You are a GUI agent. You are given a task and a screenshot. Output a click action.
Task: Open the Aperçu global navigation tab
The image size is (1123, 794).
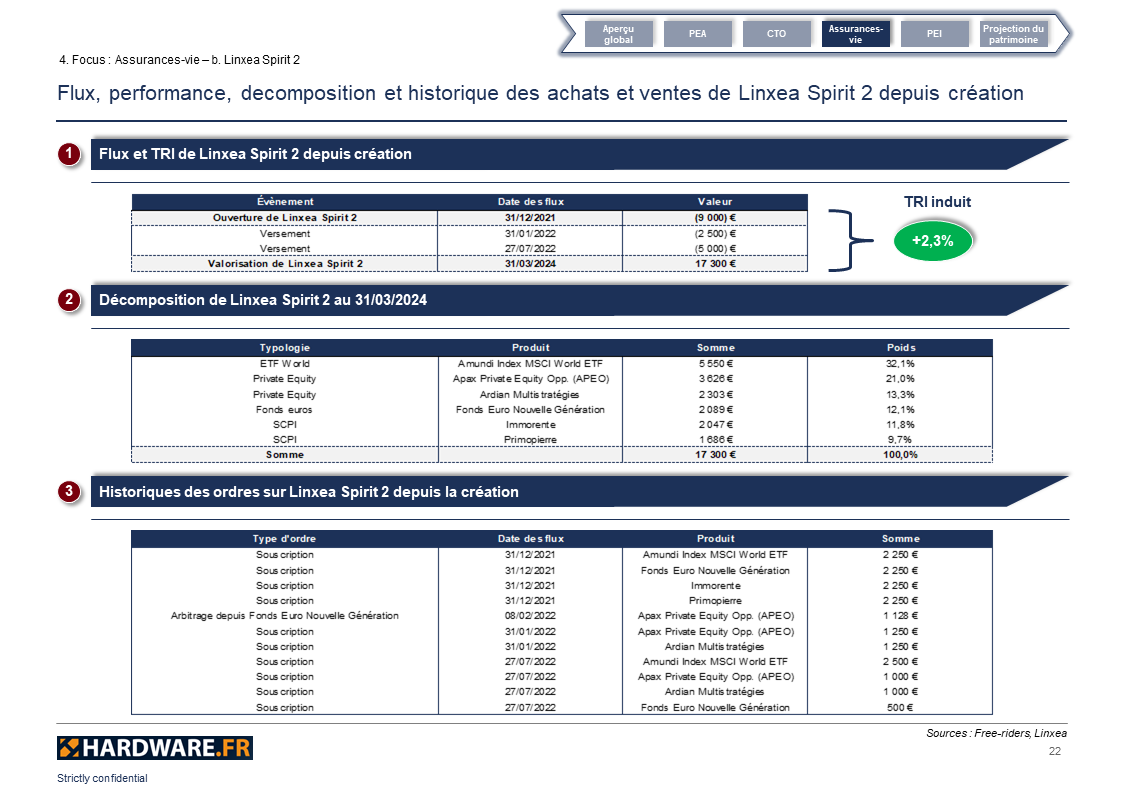pyautogui.click(x=618, y=34)
